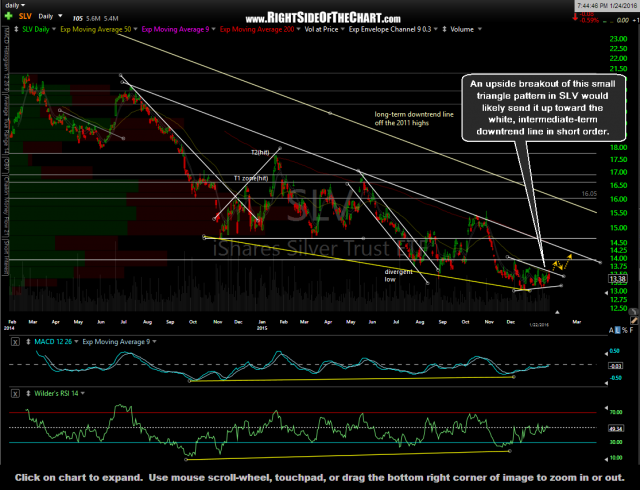Click the red down-arrow price change icon
Viewport: 640px width, 490px height.
[575, 17]
